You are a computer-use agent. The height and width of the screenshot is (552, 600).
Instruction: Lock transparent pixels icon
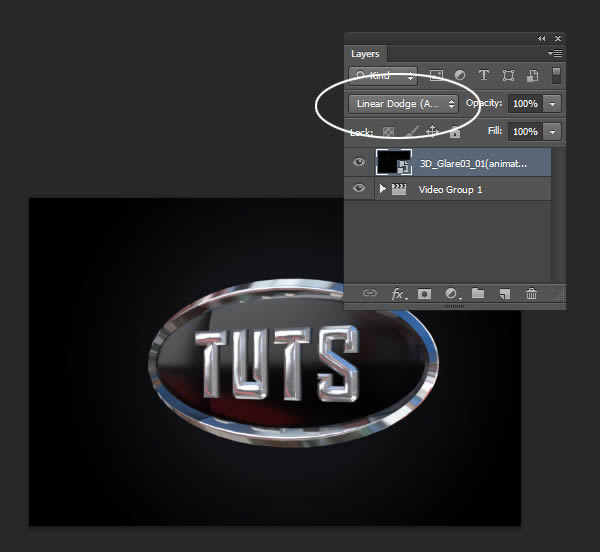[x=389, y=132]
